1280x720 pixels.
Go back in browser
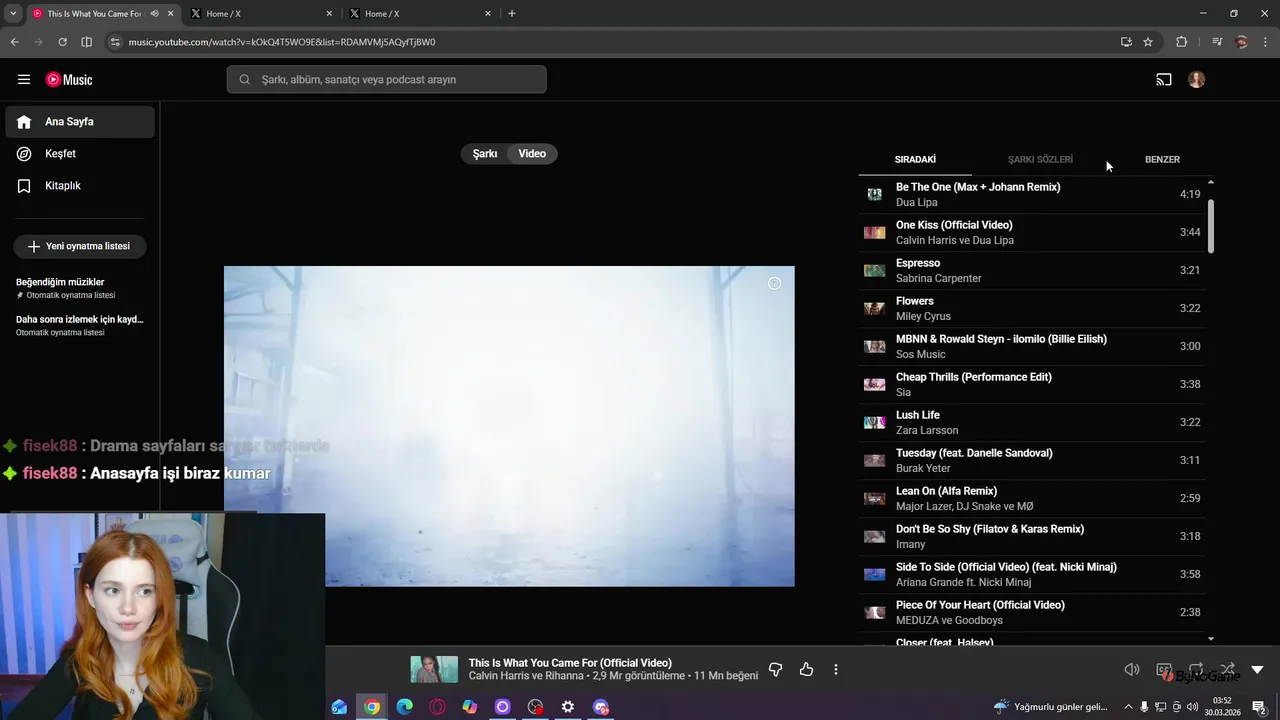[14, 42]
